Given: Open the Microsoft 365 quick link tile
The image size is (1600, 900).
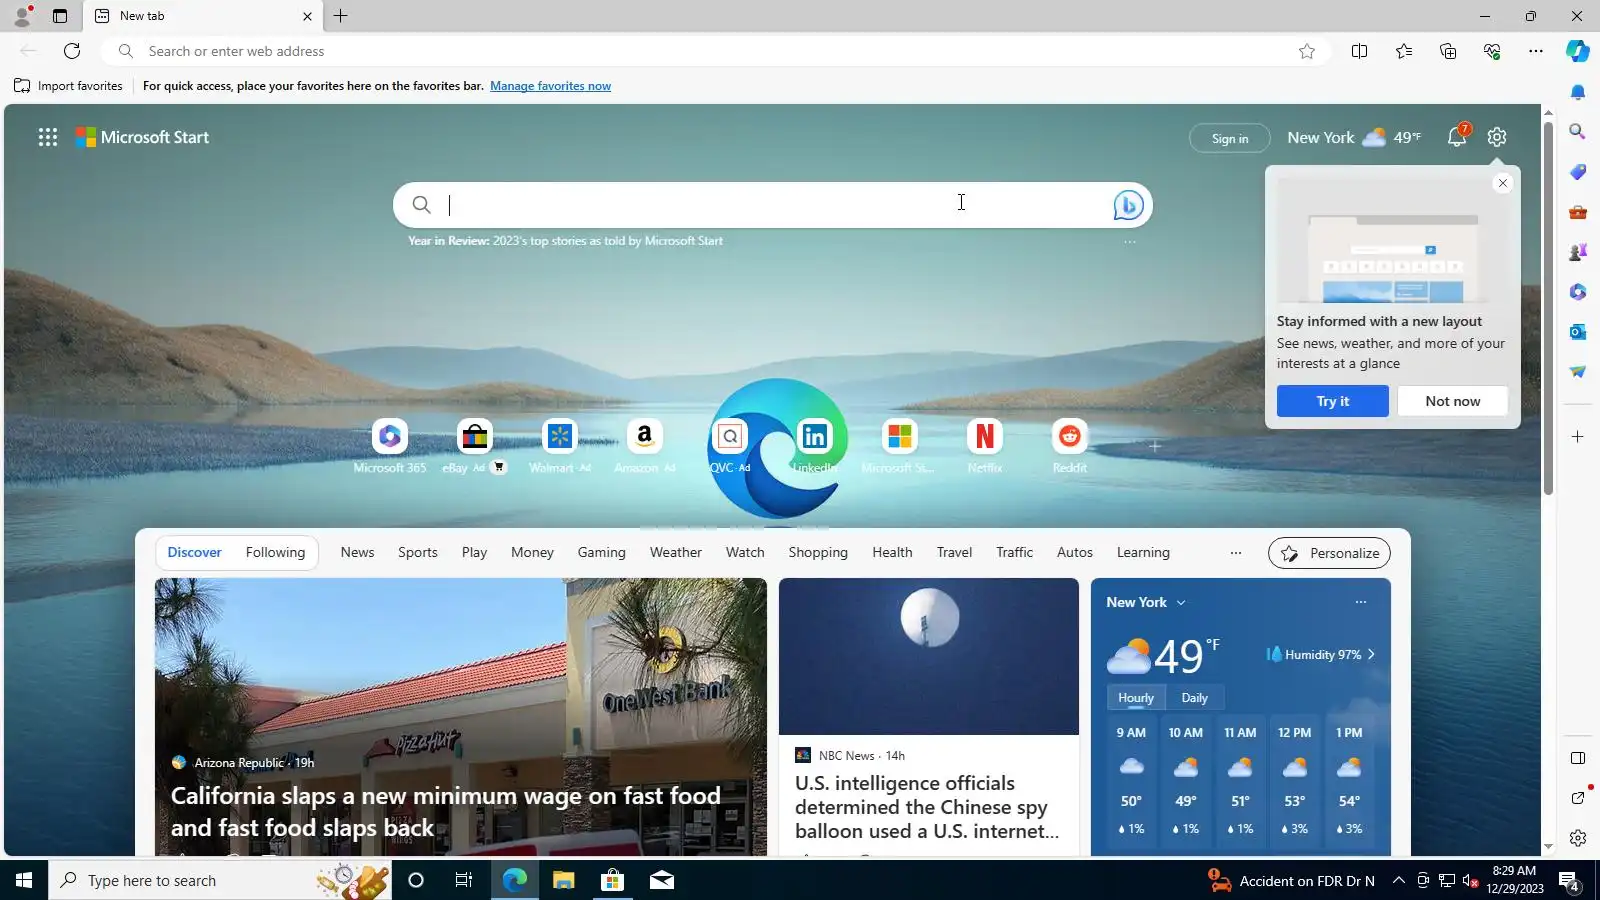Looking at the screenshot, I should [390, 446].
